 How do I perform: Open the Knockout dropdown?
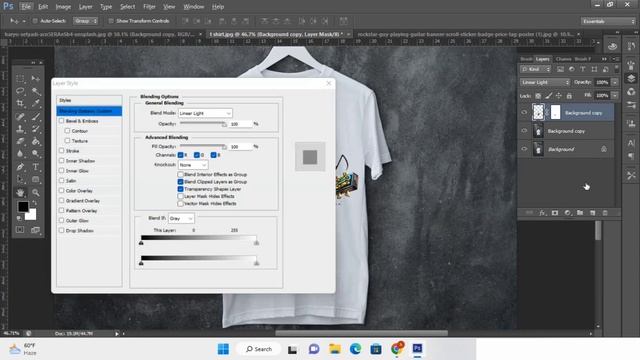[193, 165]
